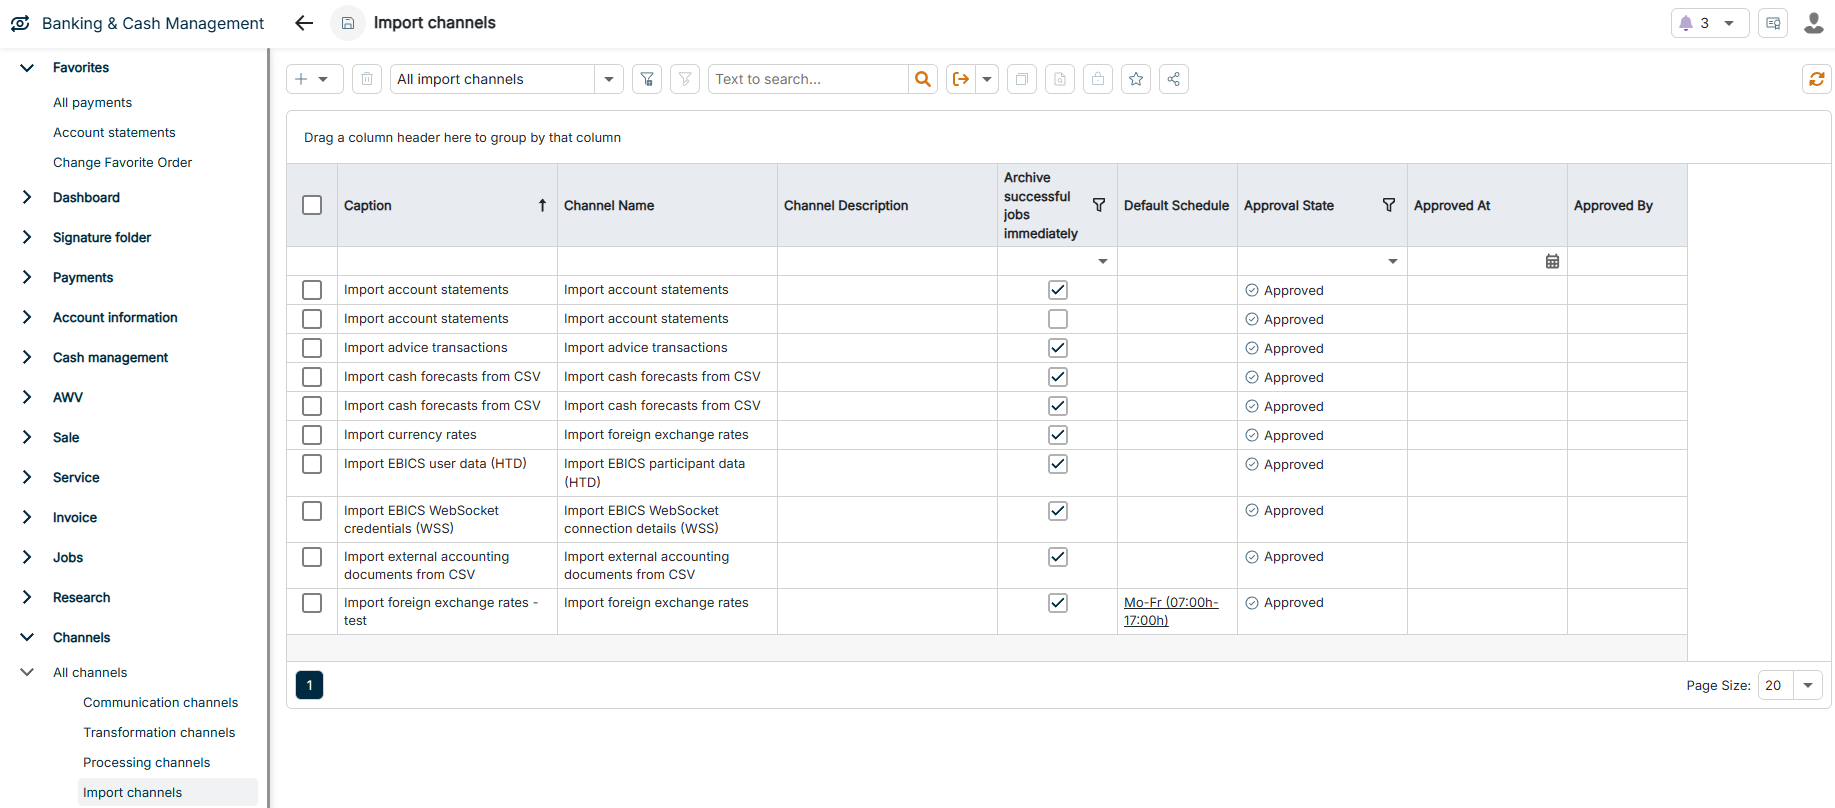Viewport: 1835px width, 808px height.
Task: Sort by Approved By column header
Action: coord(1613,205)
